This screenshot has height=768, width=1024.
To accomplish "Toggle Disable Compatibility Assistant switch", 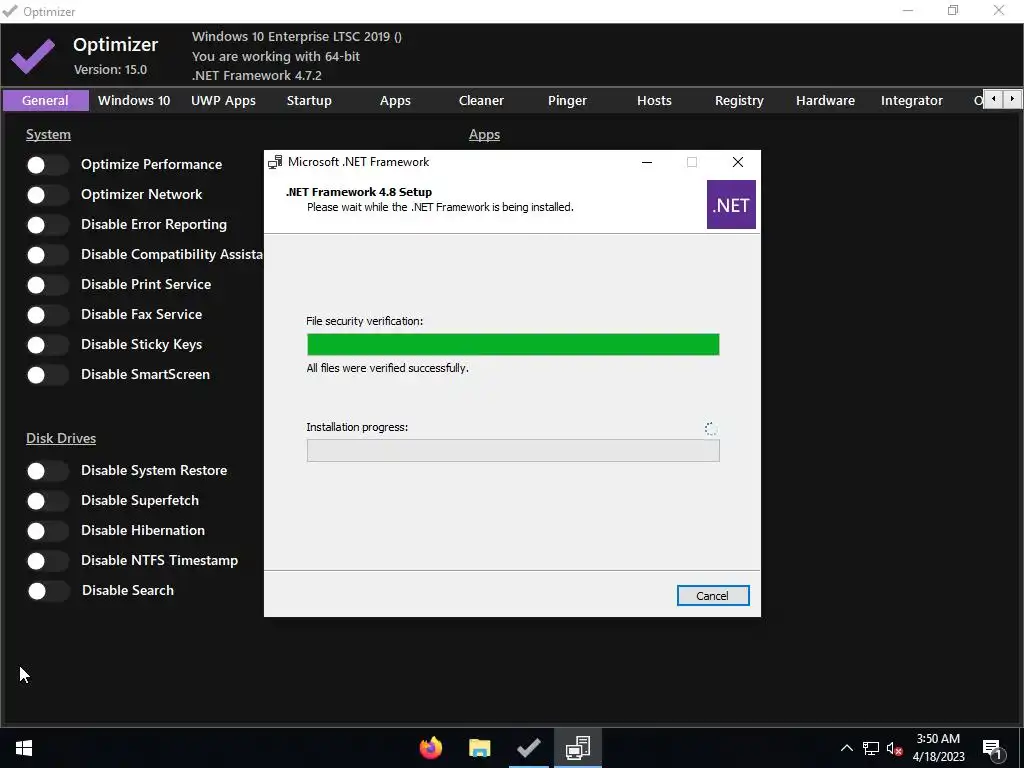I will tap(47, 255).
